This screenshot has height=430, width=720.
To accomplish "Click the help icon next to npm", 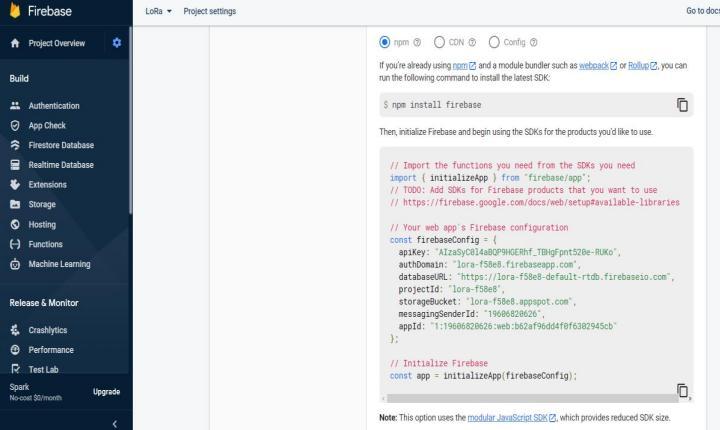I will (417, 42).
